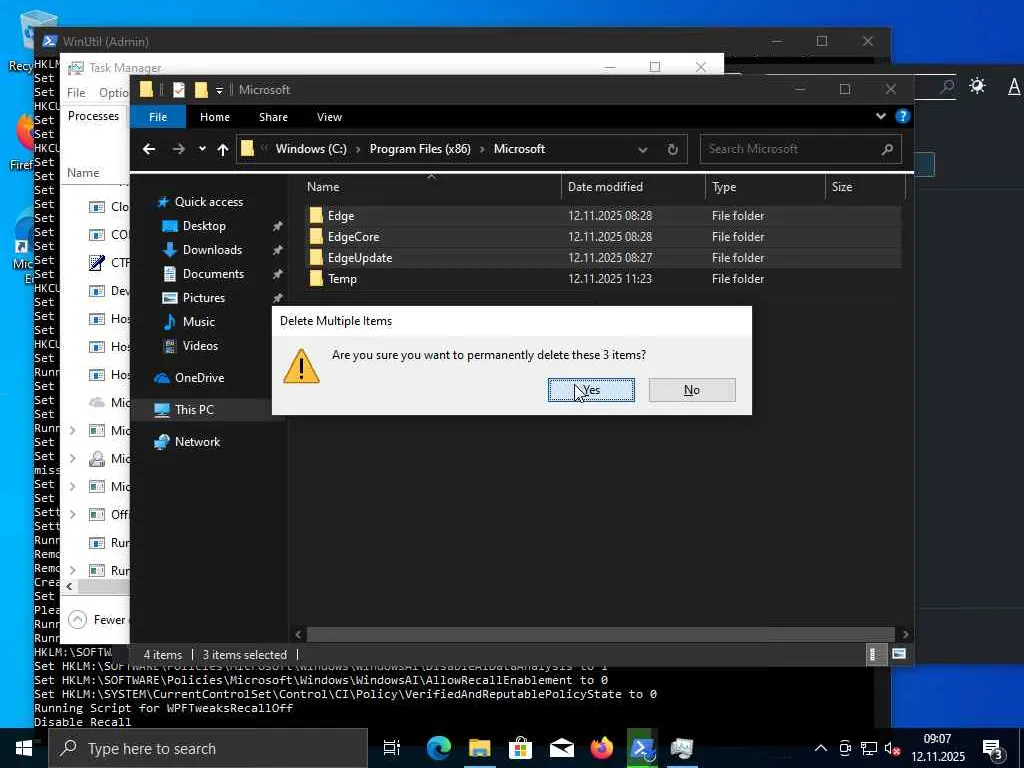Open the notification center icon
Viewport: 1024px width, 768px height.
(x=993, y=750)
